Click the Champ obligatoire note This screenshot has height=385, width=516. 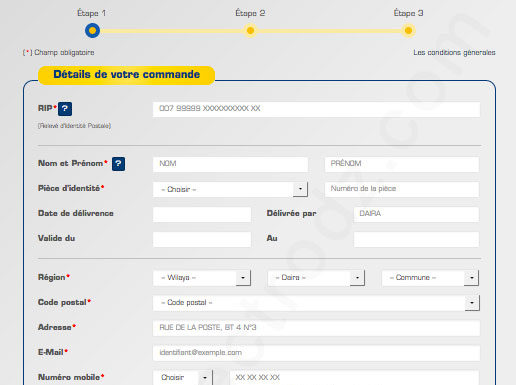(x=58, y=52)
